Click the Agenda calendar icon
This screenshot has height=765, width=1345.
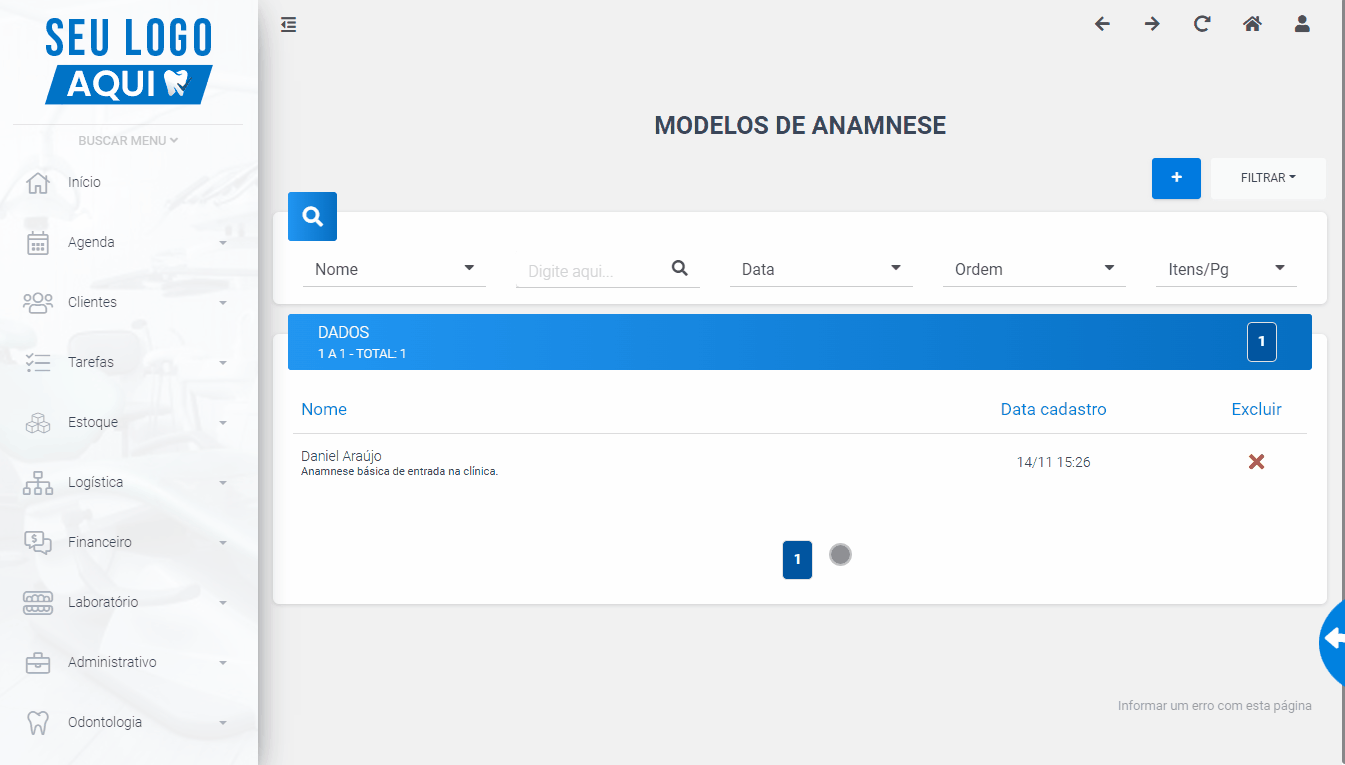[38, 242]
